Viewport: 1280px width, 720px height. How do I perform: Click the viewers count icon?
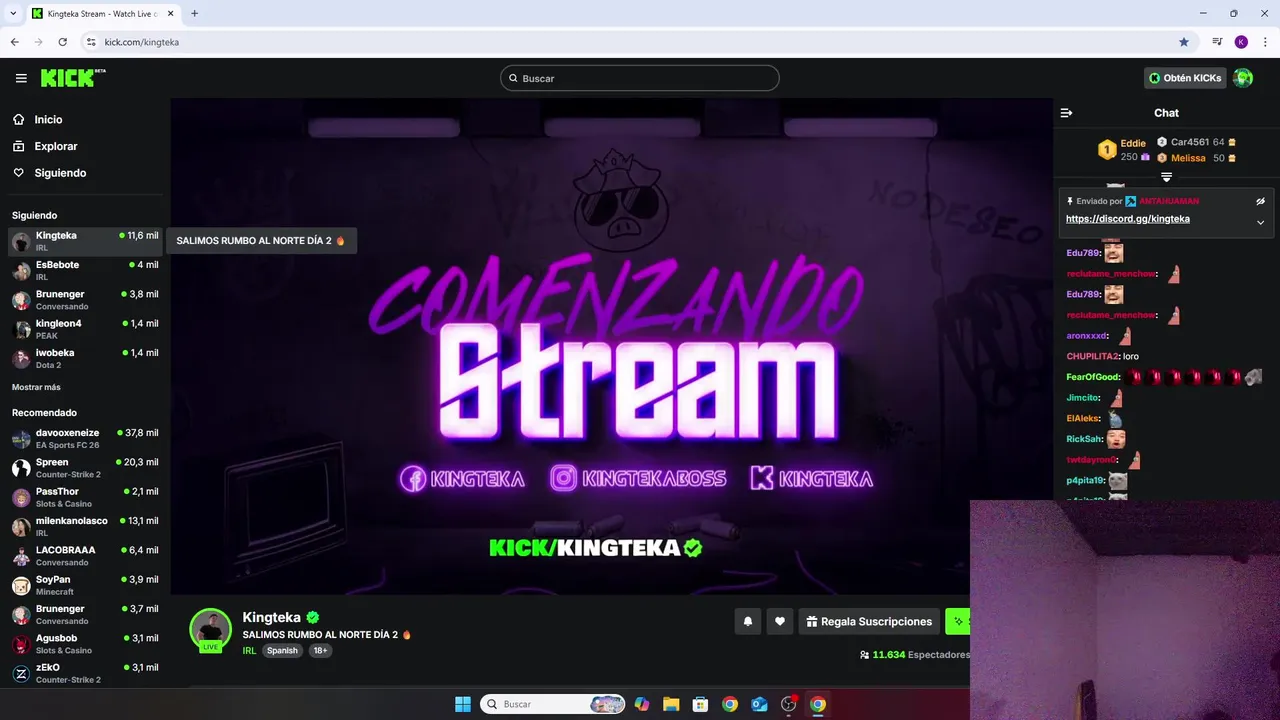coord(864,655)
